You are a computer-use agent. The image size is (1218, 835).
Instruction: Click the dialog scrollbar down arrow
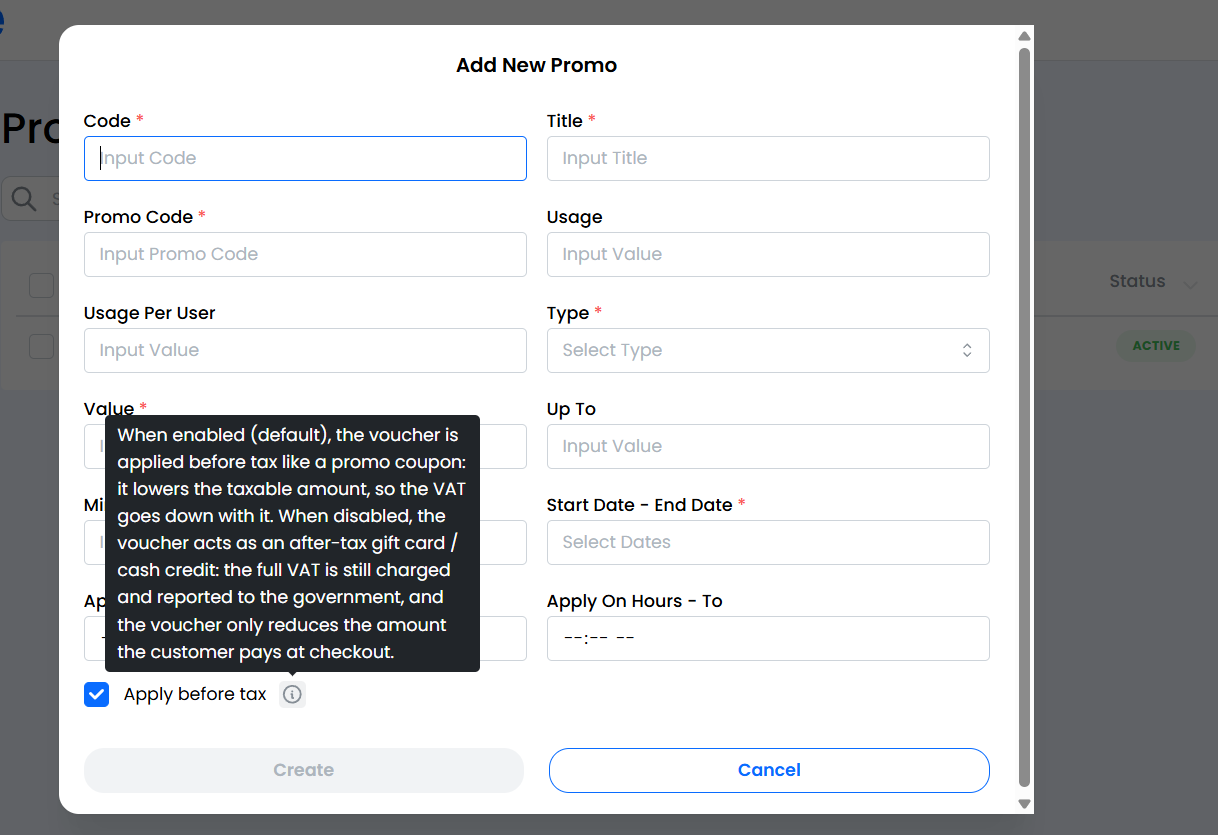tap(1024, 803)
